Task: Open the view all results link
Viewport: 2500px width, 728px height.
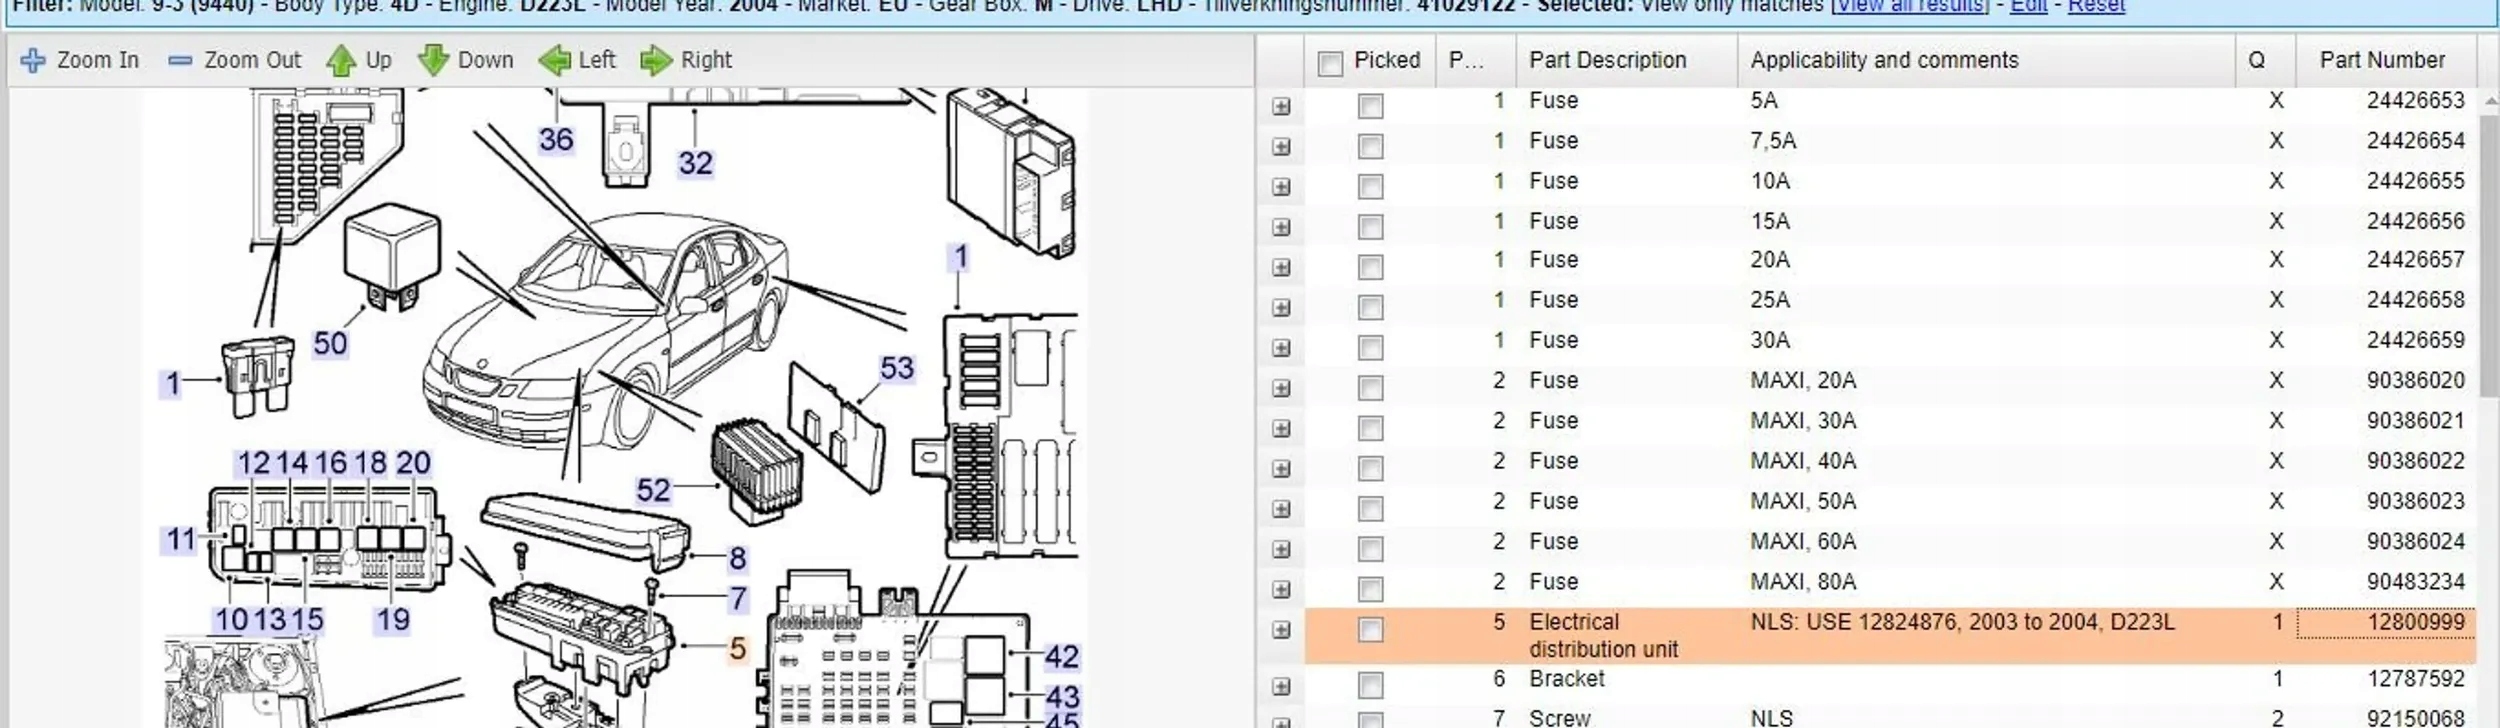Action: (x=1911, y=6)
